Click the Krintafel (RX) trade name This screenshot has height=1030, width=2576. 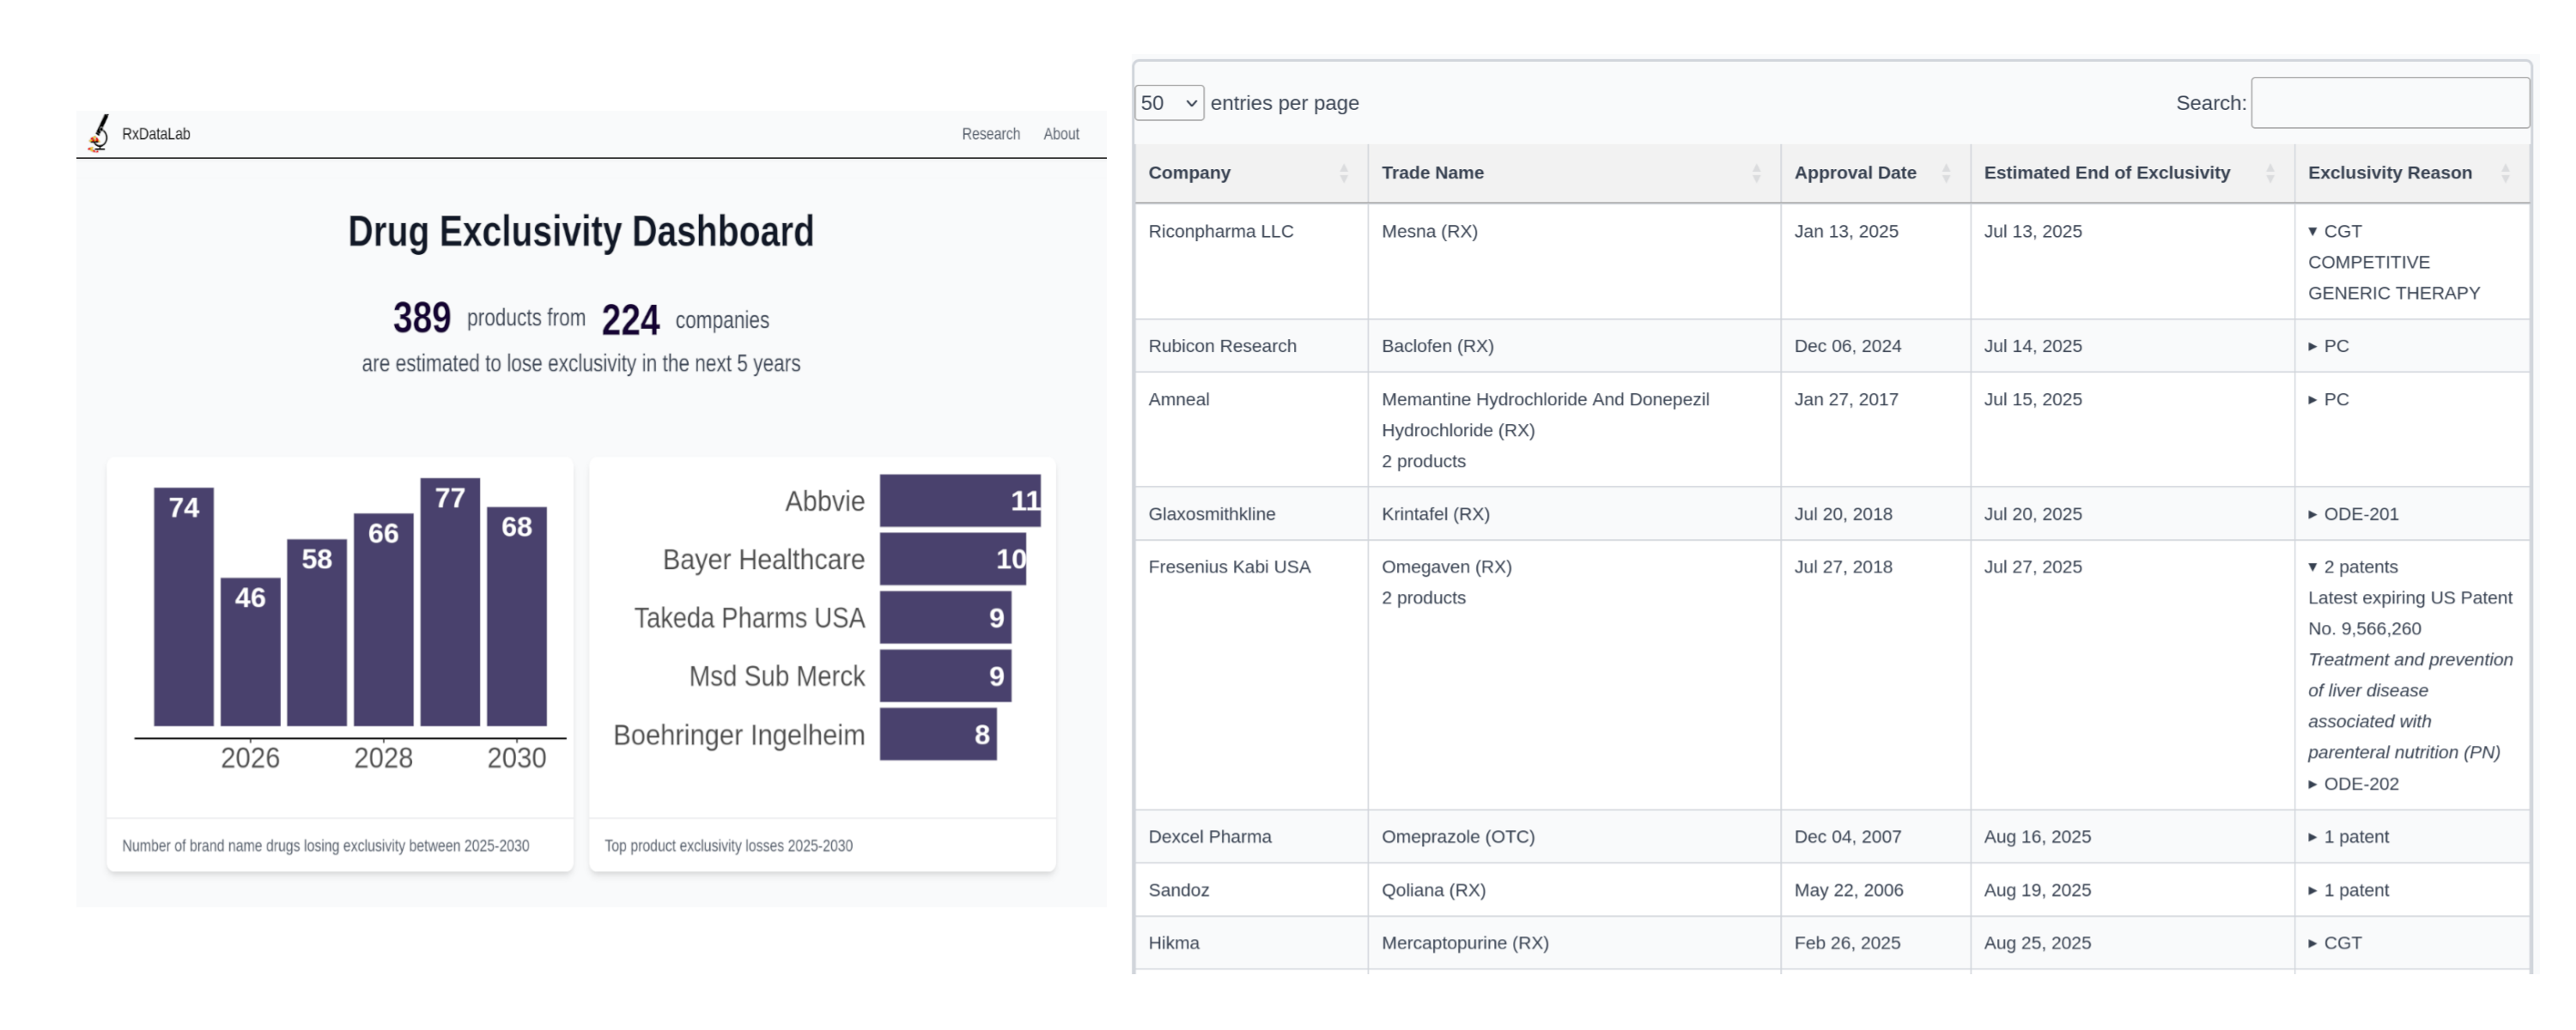pos(1435,514)
